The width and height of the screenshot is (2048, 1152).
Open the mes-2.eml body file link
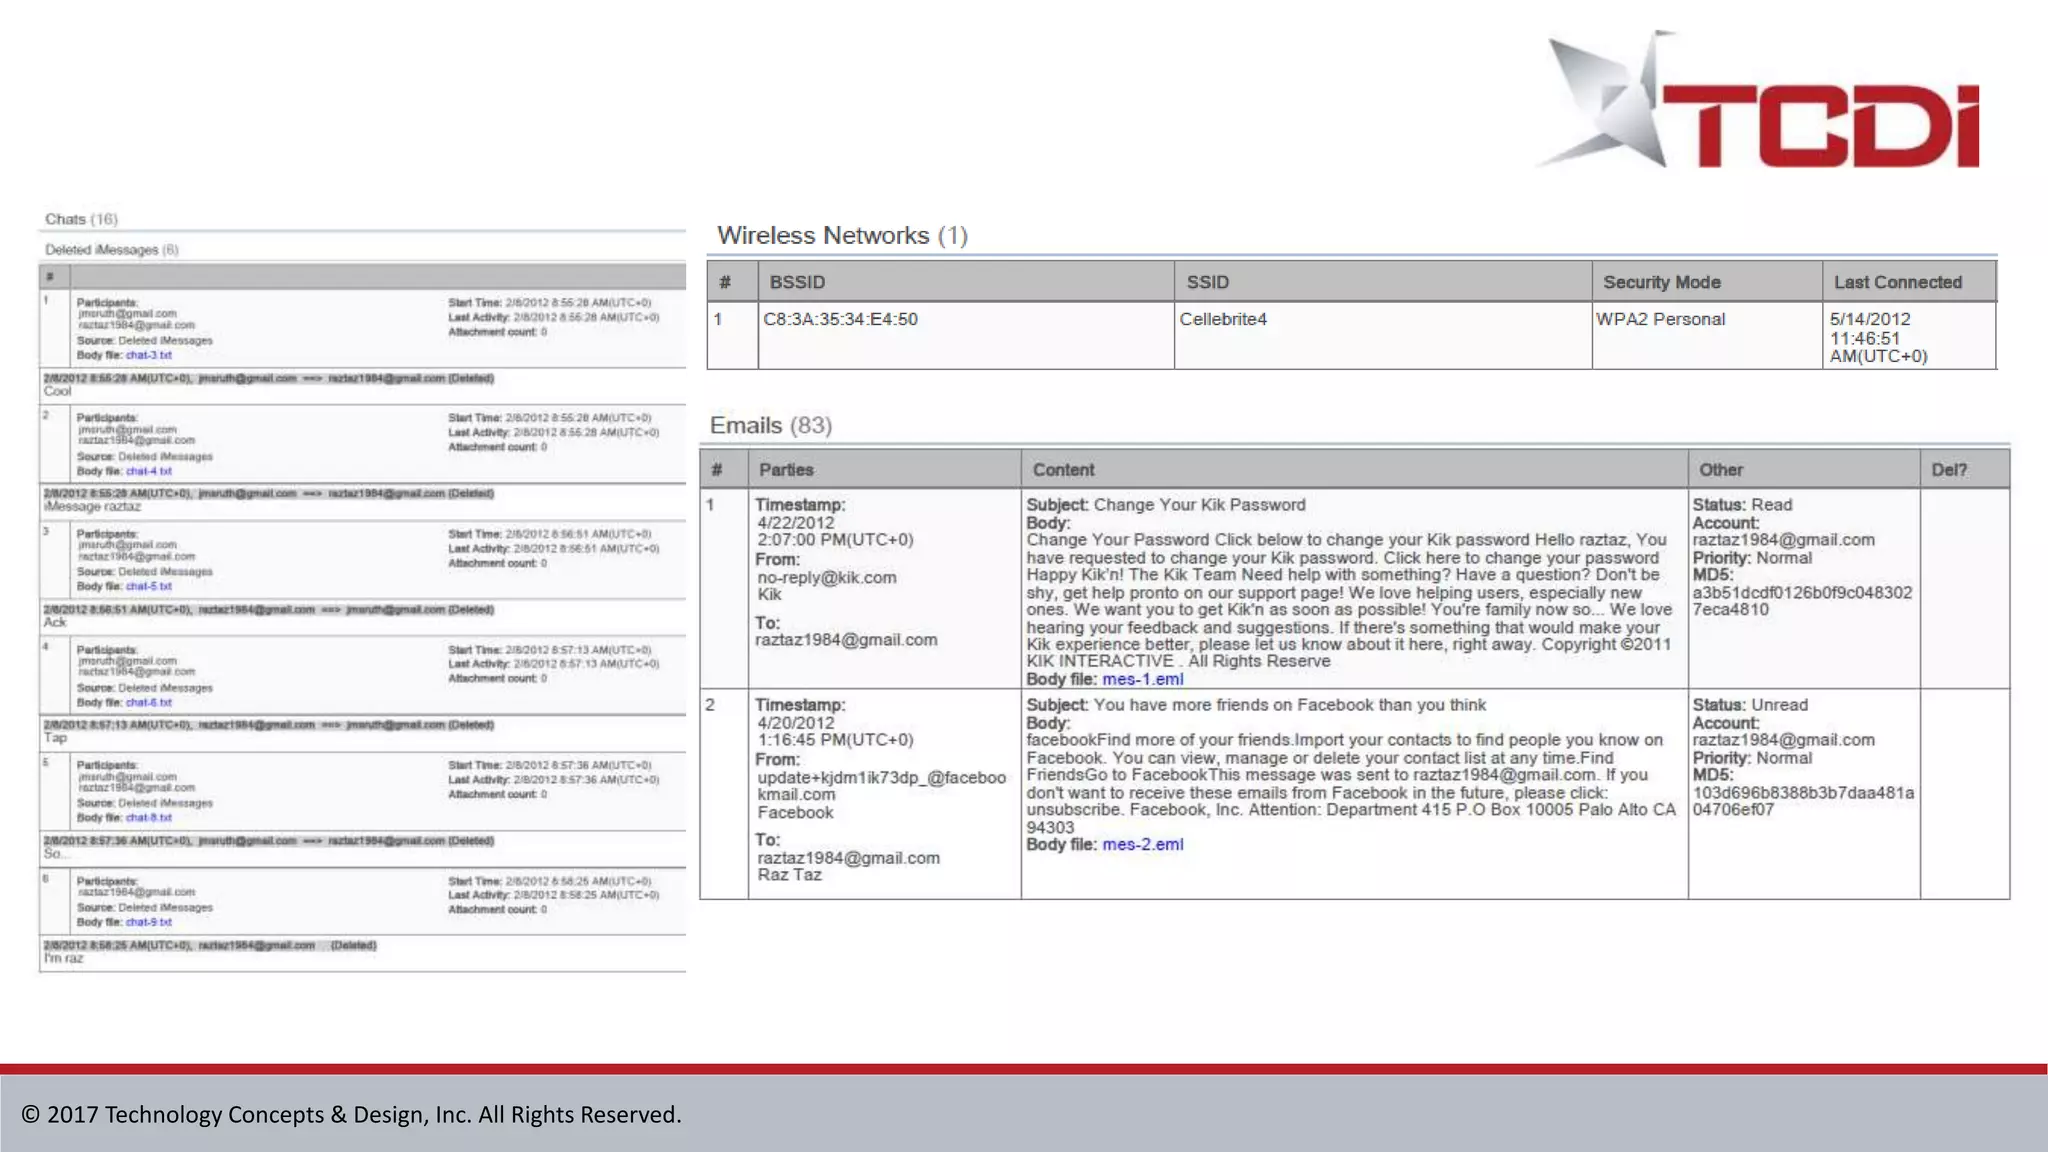1142,844
